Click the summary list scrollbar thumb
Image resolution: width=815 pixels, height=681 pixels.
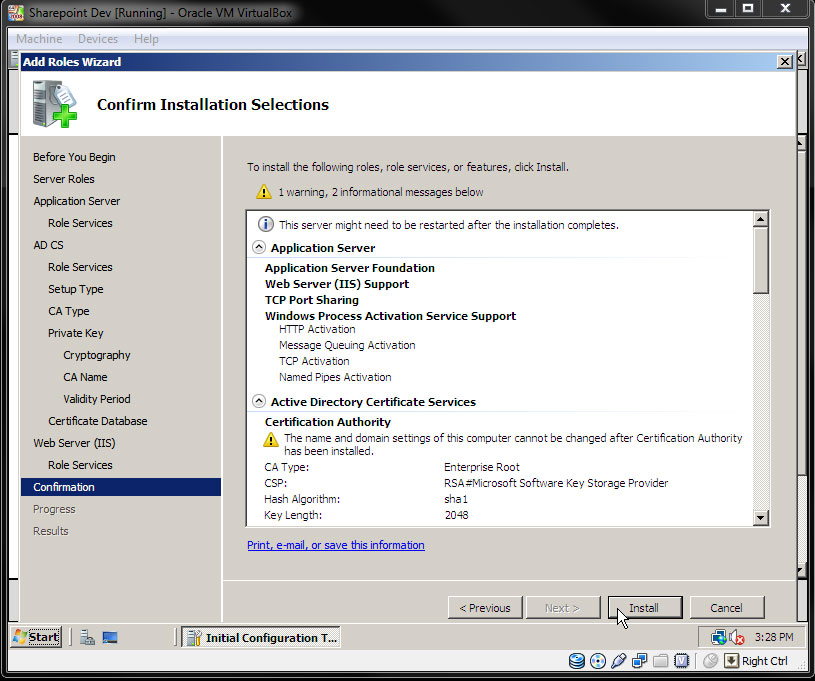(x=760, y=260)
